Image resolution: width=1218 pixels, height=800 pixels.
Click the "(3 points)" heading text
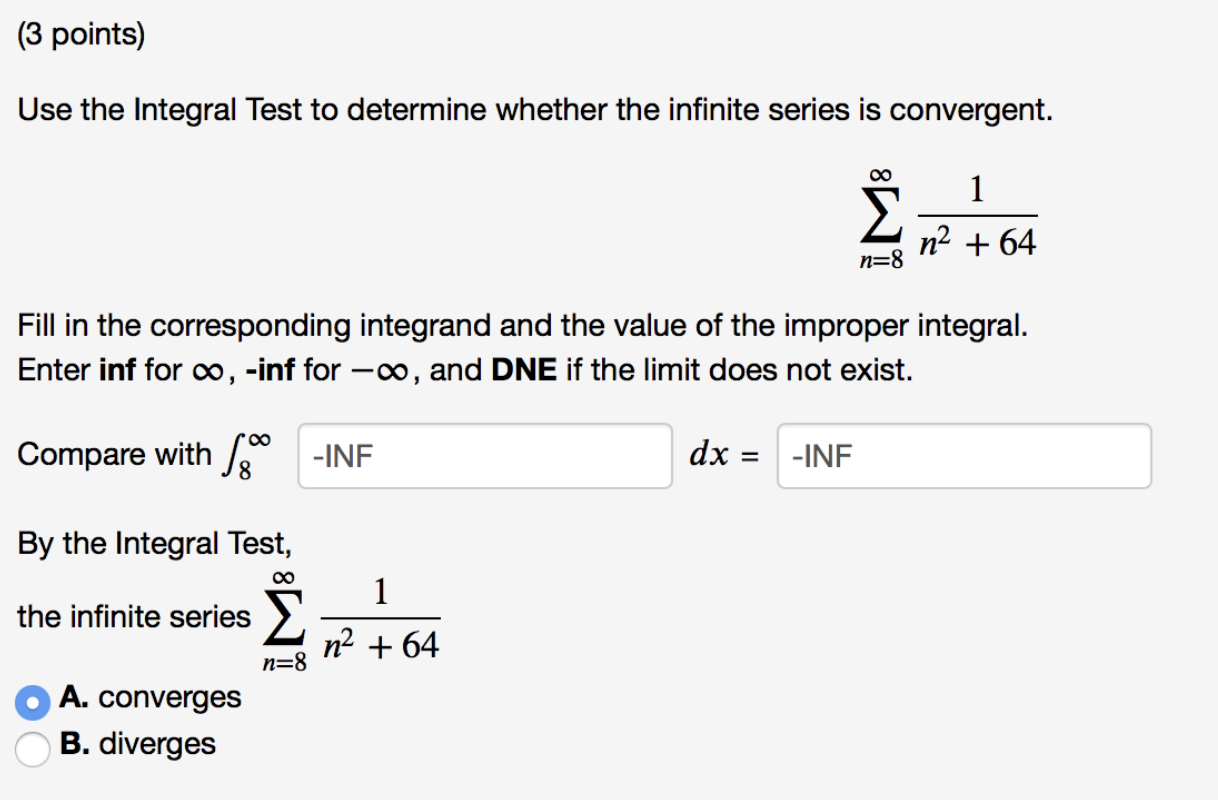[x=81, y=36]
